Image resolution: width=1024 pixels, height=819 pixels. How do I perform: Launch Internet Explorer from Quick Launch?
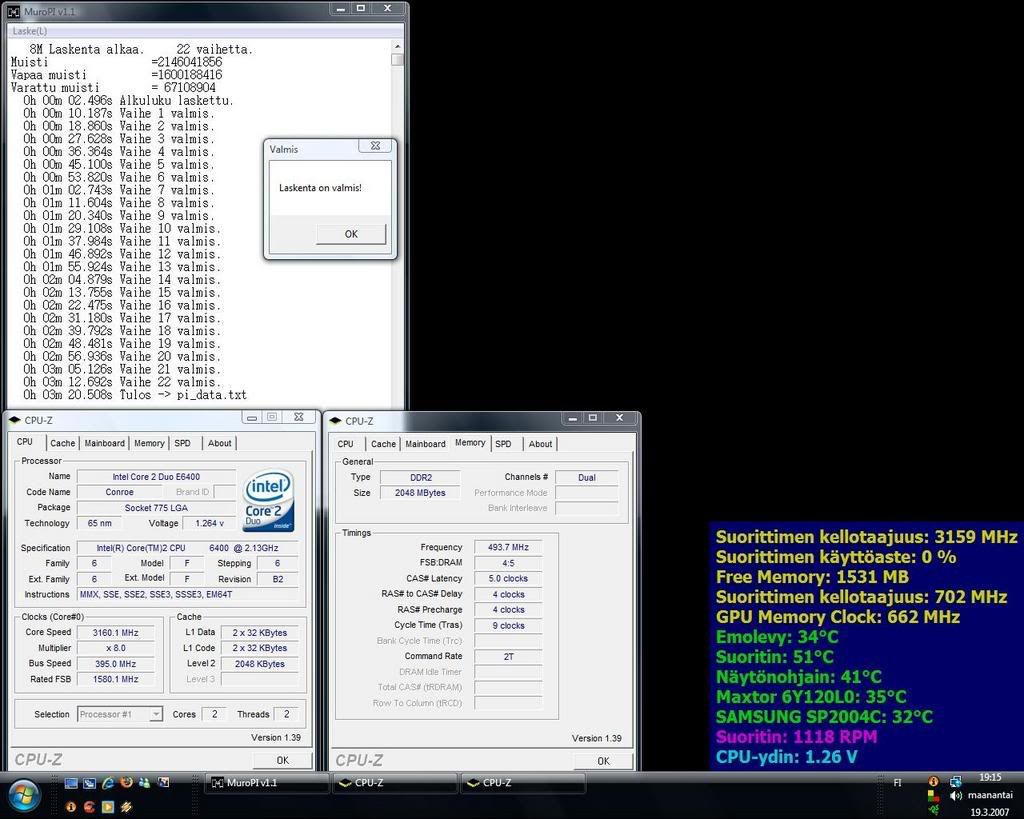107,783
